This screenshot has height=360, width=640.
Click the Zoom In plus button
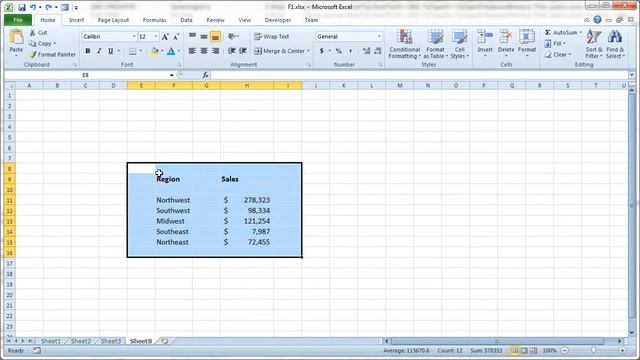(622, 351)
